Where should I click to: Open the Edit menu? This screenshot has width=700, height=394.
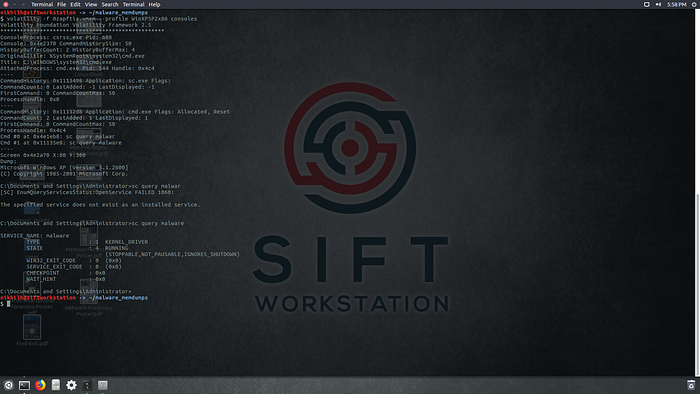tap(75, 4)
